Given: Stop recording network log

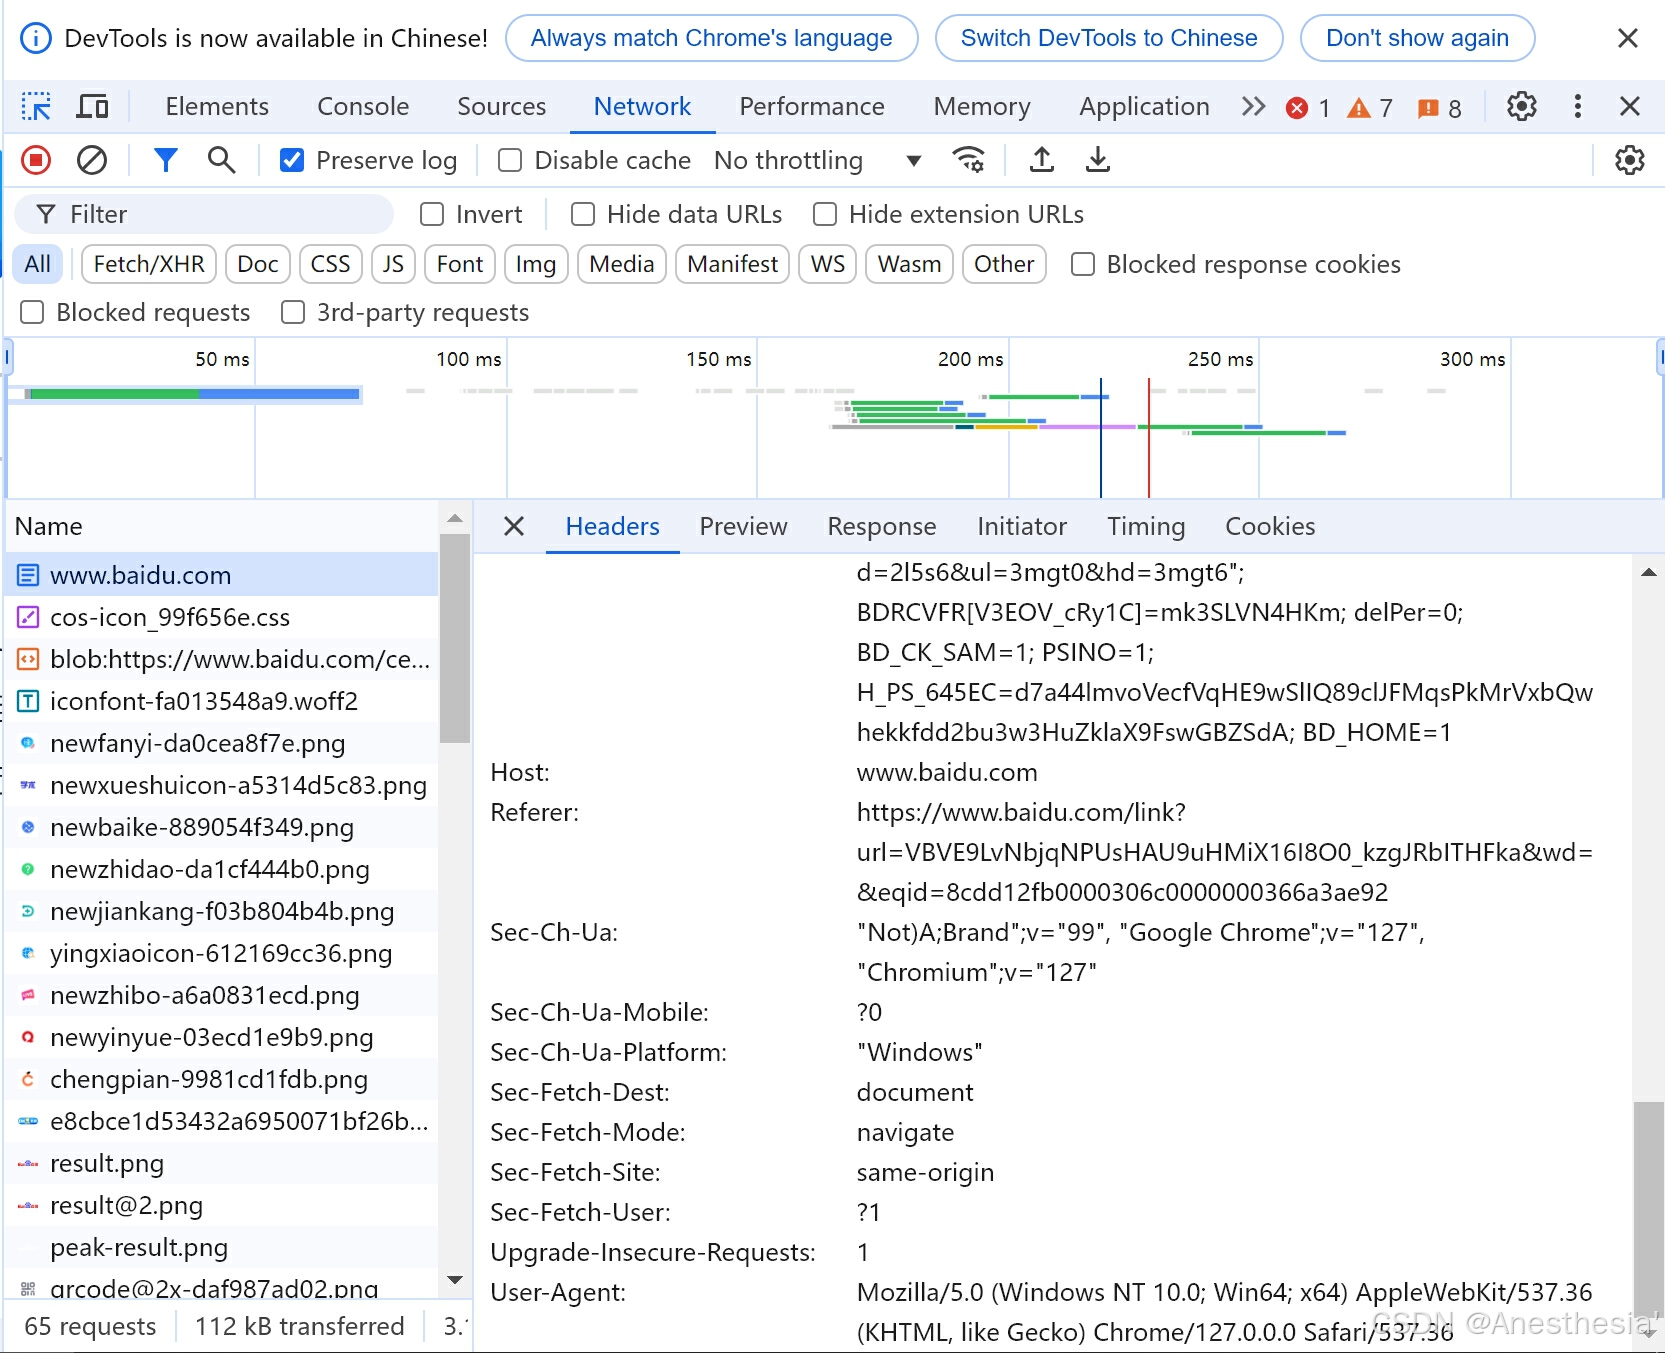Looking at the screenshot, I should [36, 160].
